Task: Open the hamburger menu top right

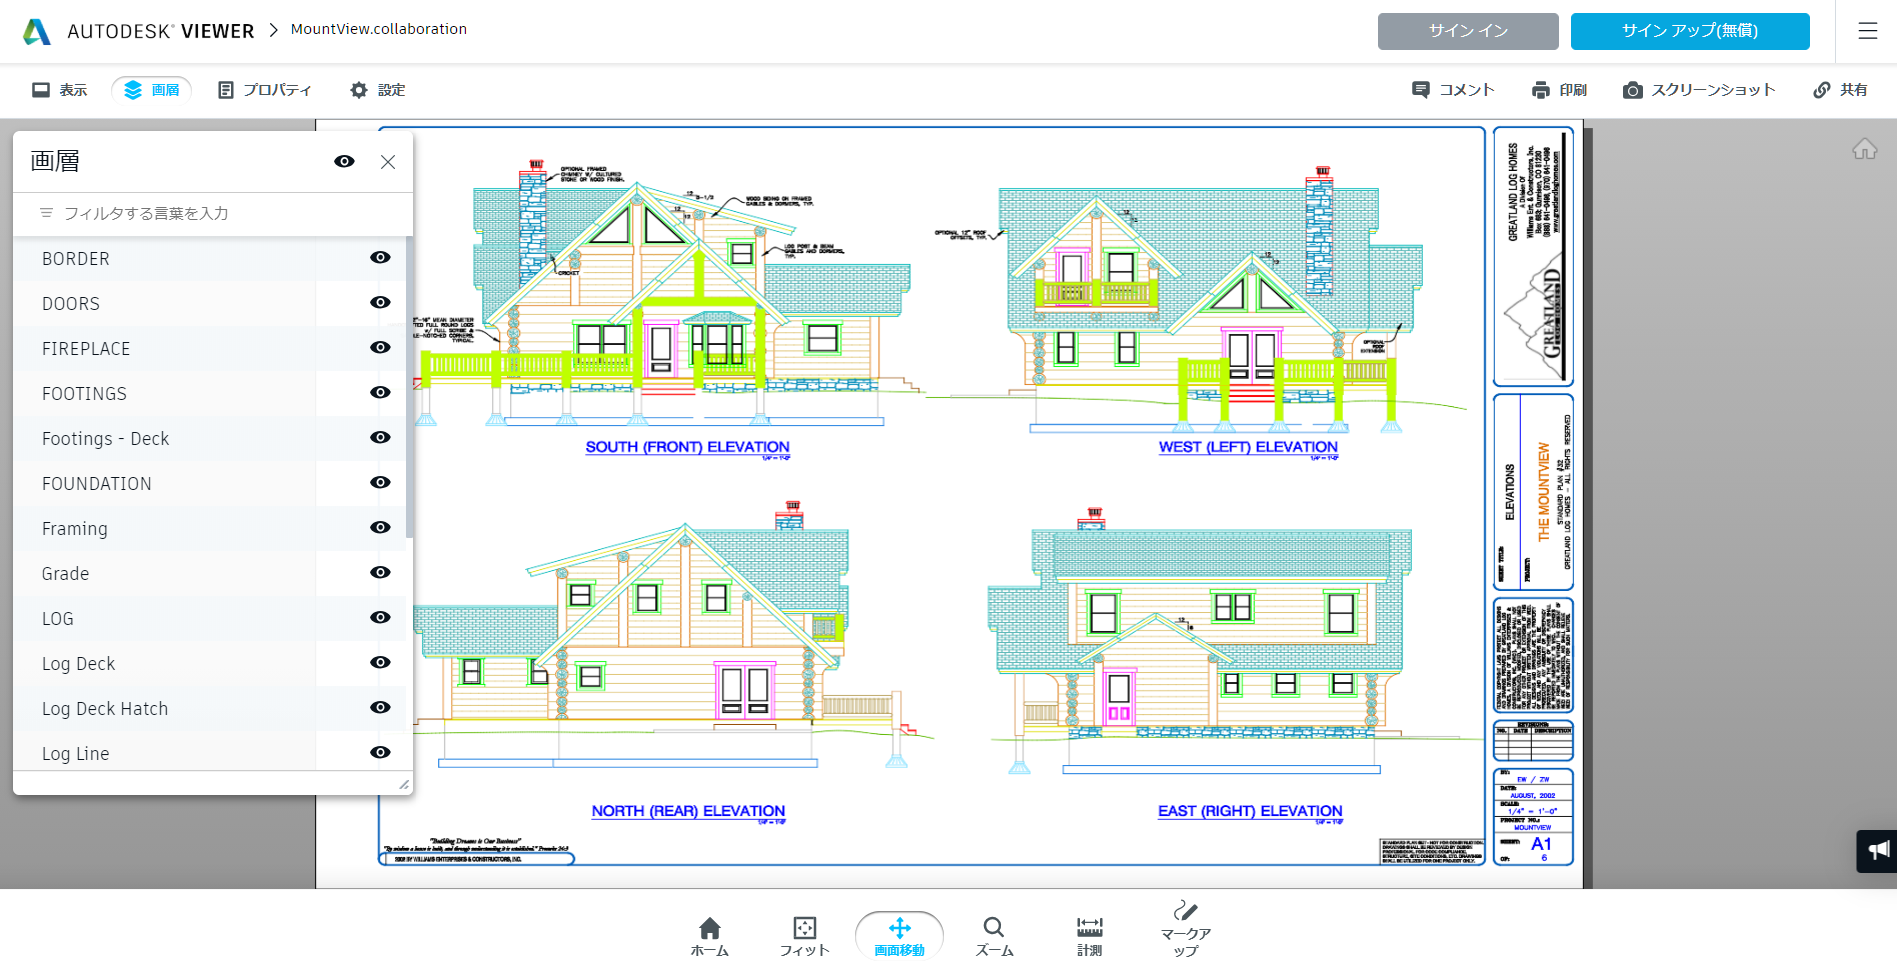Action: click(x=1868, y=31)
